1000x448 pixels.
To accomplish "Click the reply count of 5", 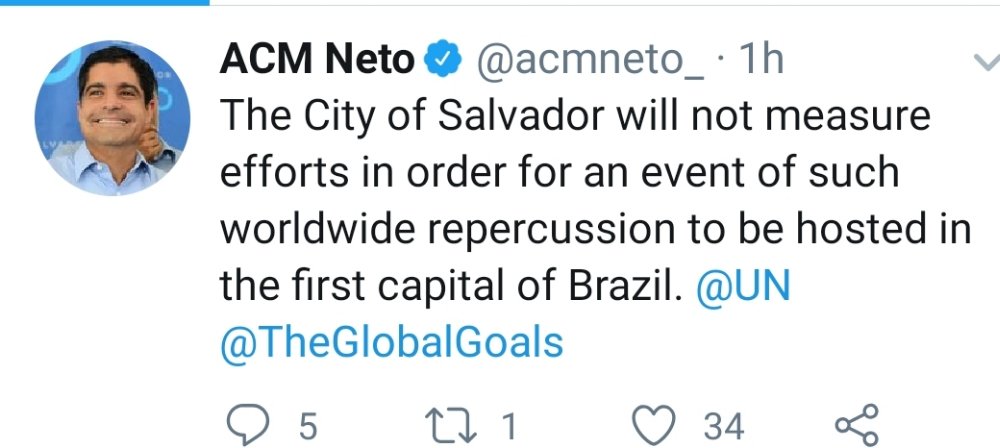I will tap(307, 427).
